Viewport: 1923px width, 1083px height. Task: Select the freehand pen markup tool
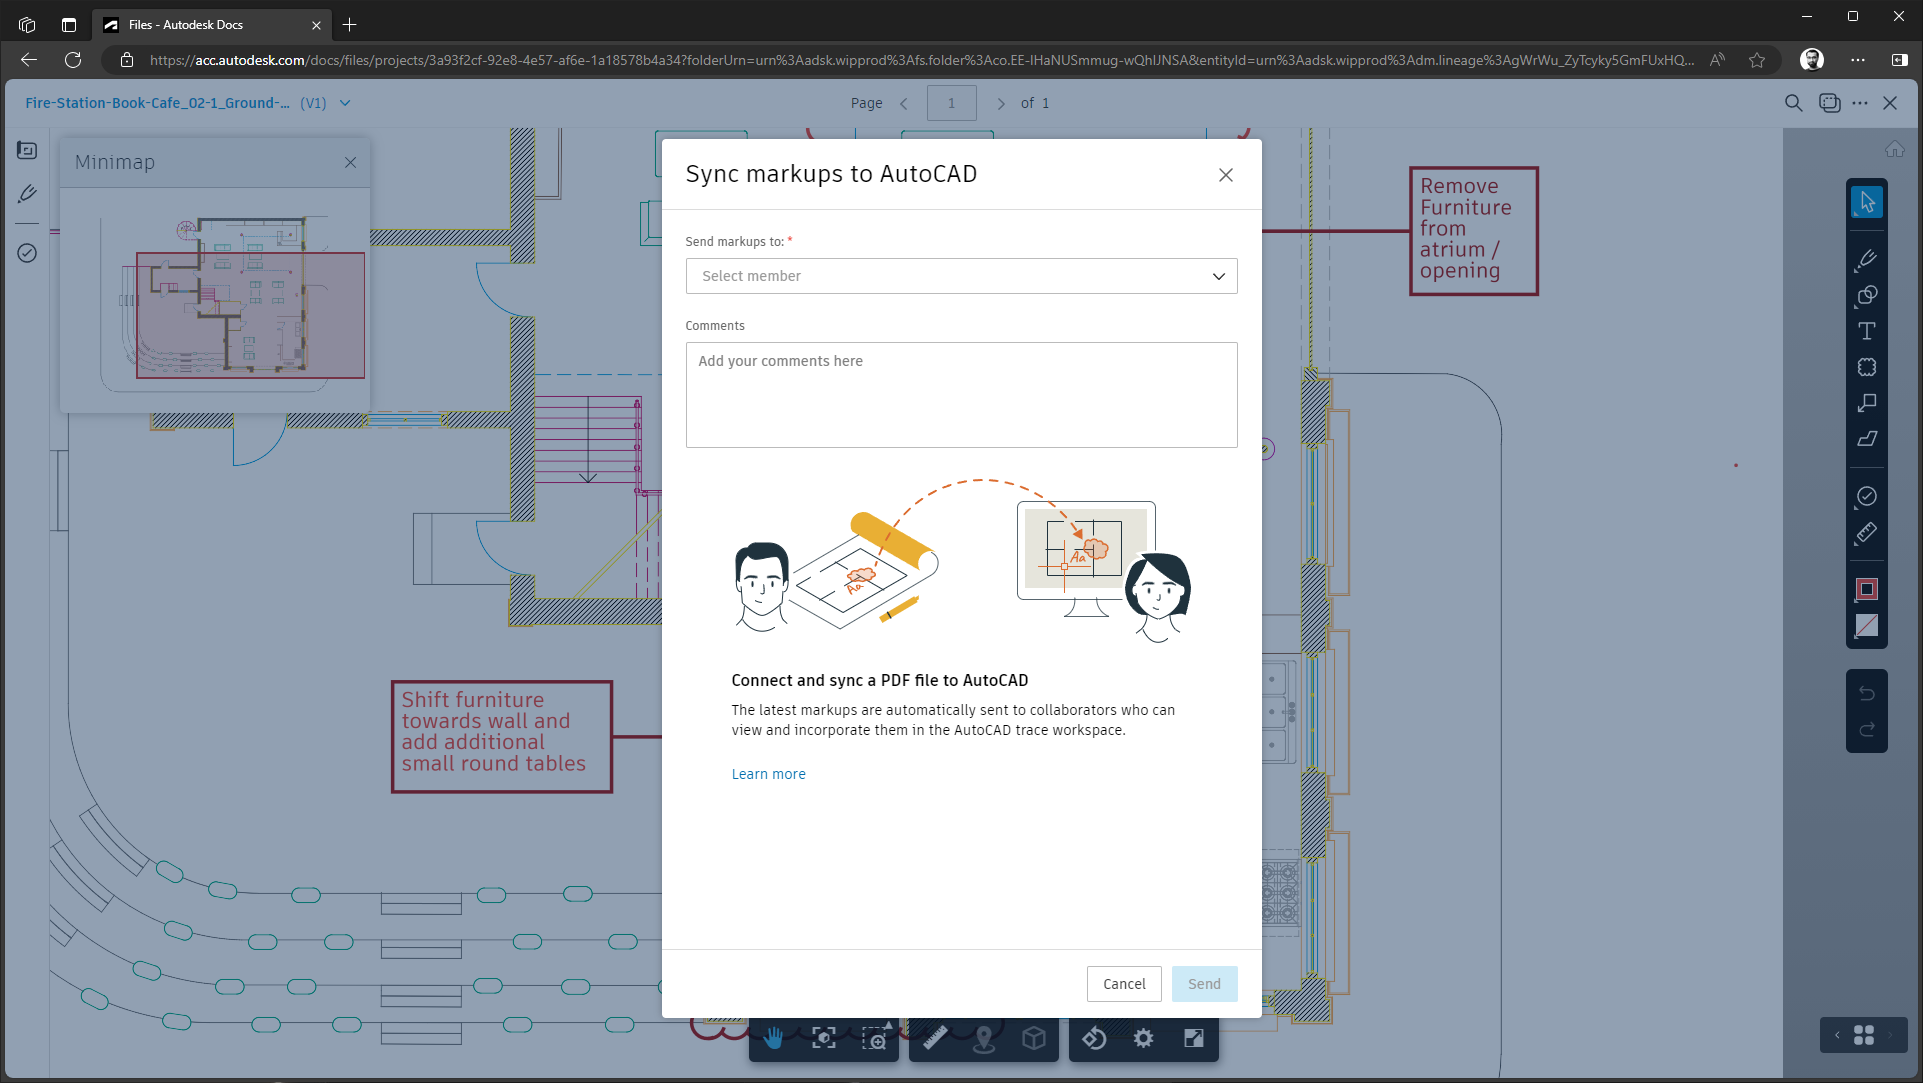1866,259
